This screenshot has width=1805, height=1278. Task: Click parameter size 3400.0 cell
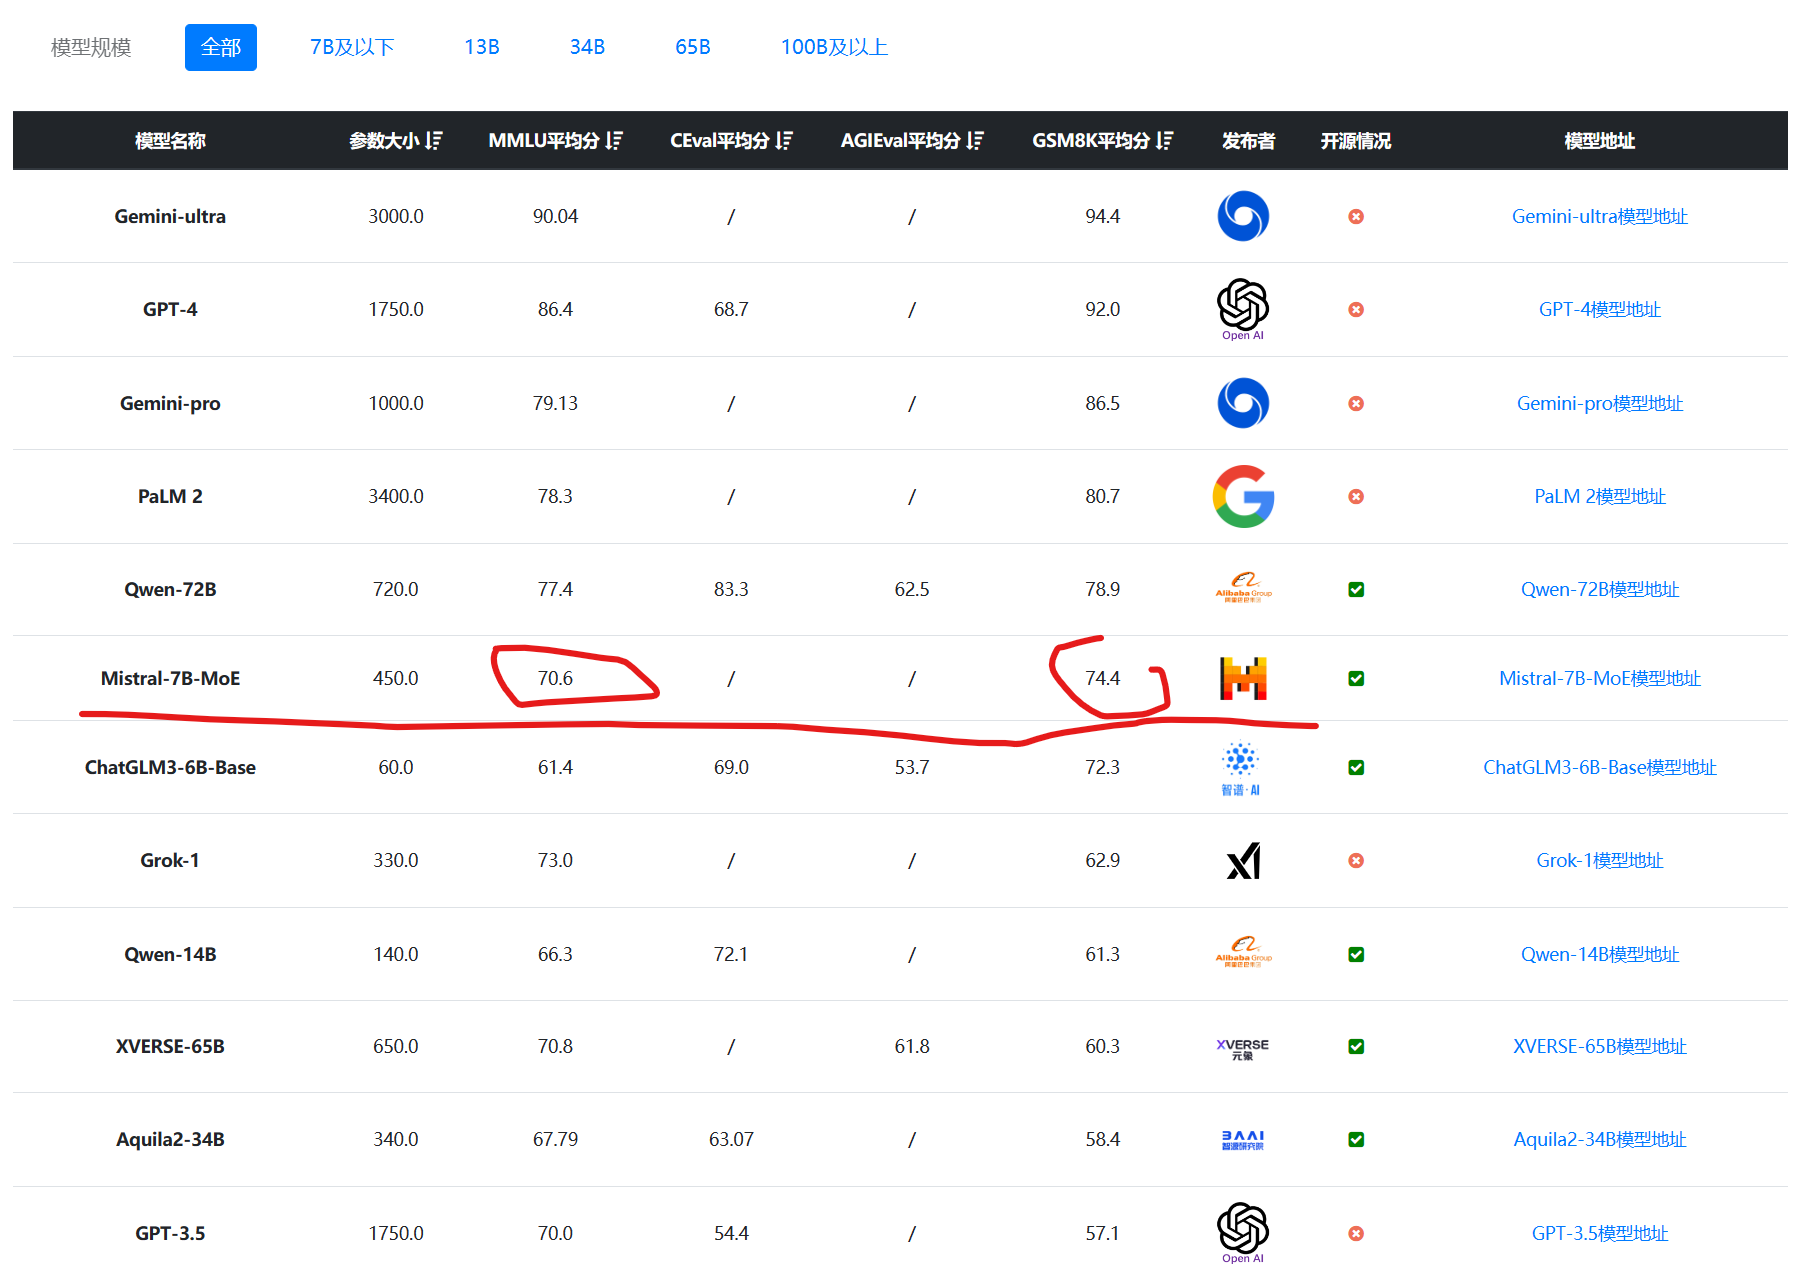click(x=396, y=496)
